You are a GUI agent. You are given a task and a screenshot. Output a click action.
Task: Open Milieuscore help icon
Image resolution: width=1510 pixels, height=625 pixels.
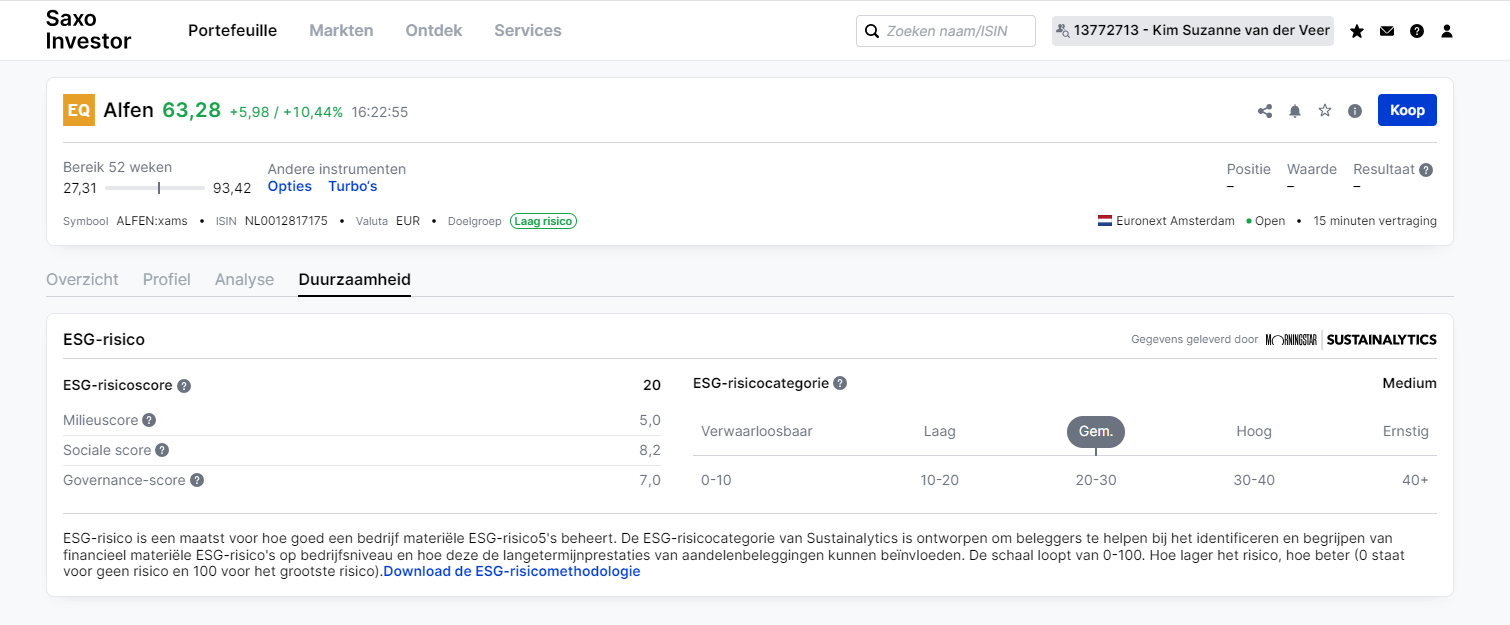(x=149, y=420)
